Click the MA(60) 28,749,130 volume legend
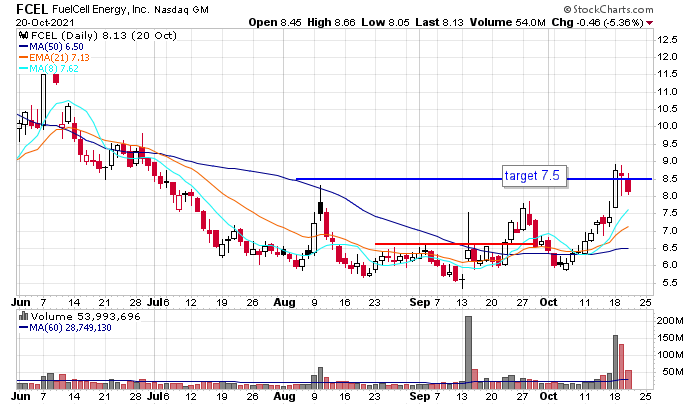 tap(70, 328)
